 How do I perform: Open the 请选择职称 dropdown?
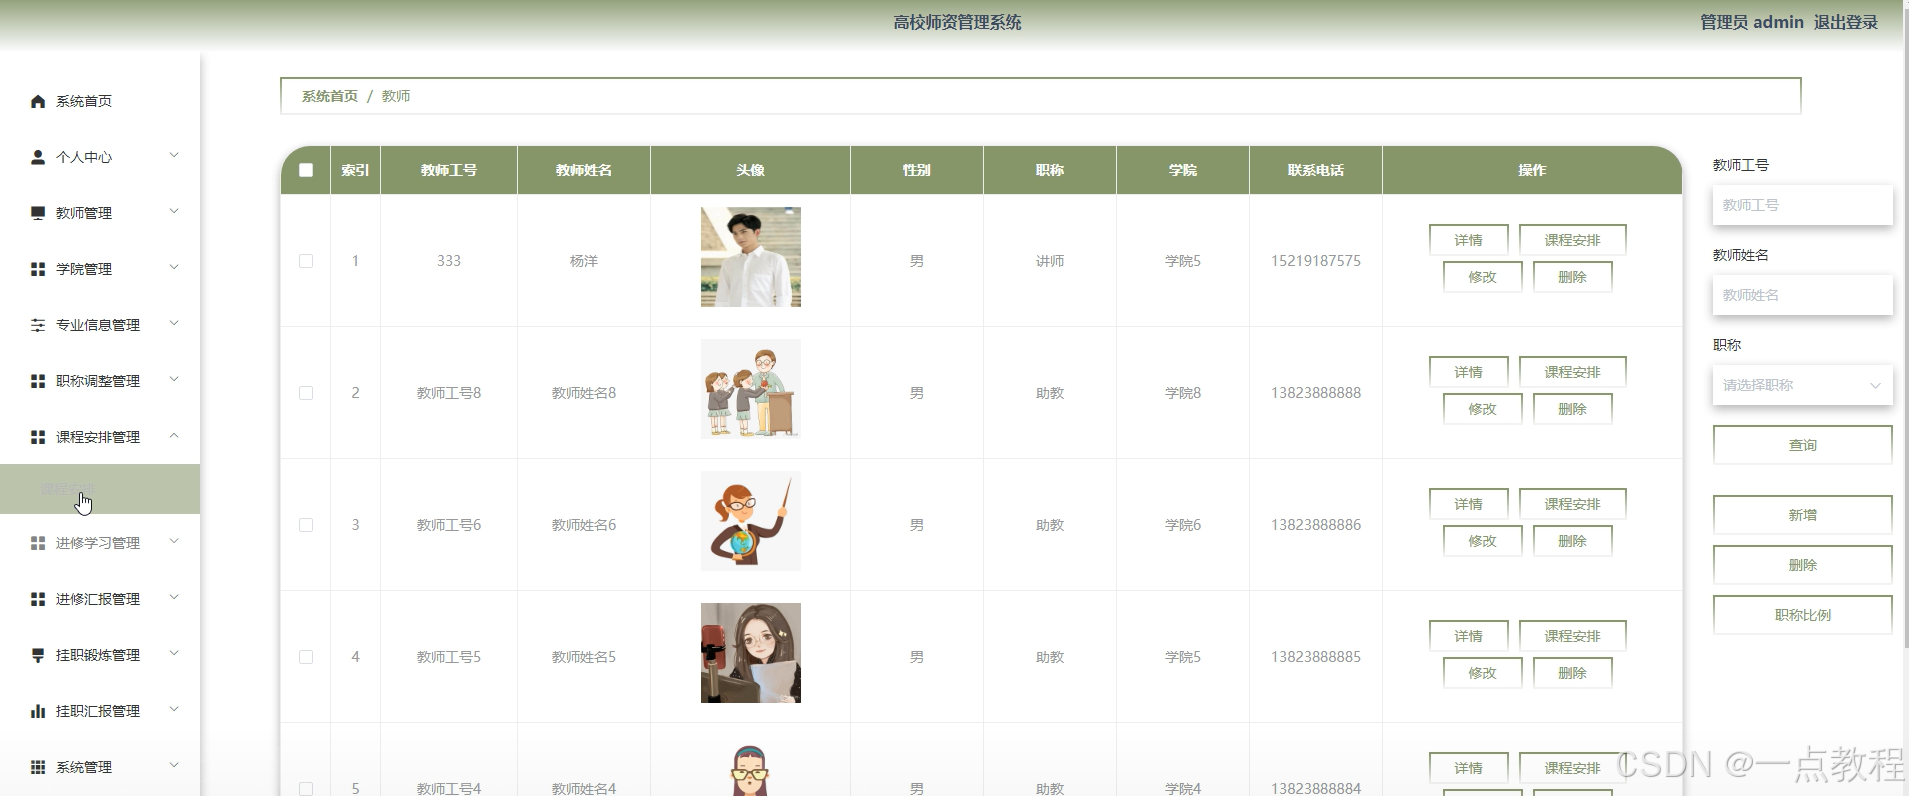(x=1802, y=385)
